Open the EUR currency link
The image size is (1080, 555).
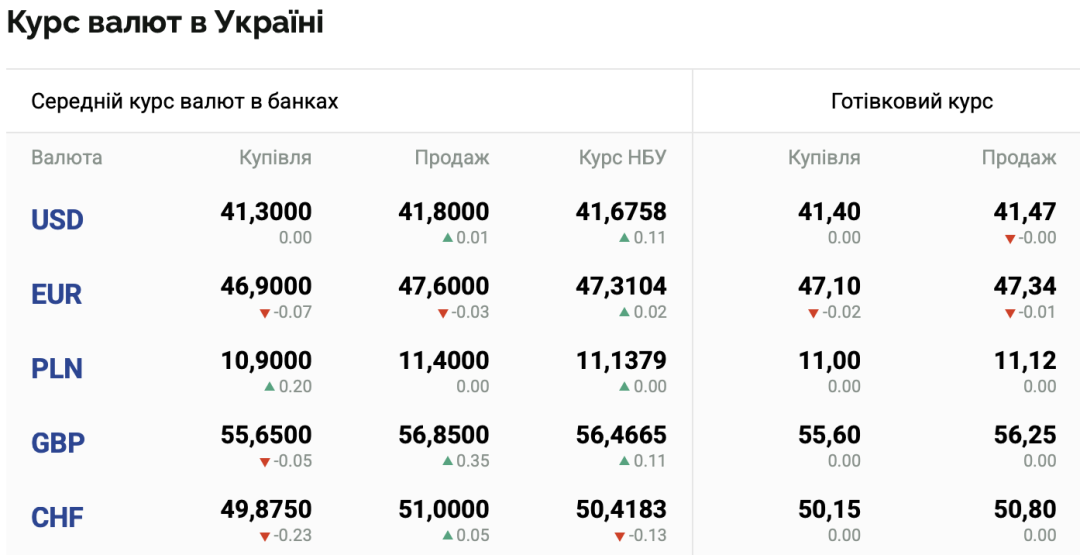pos(56,295)
